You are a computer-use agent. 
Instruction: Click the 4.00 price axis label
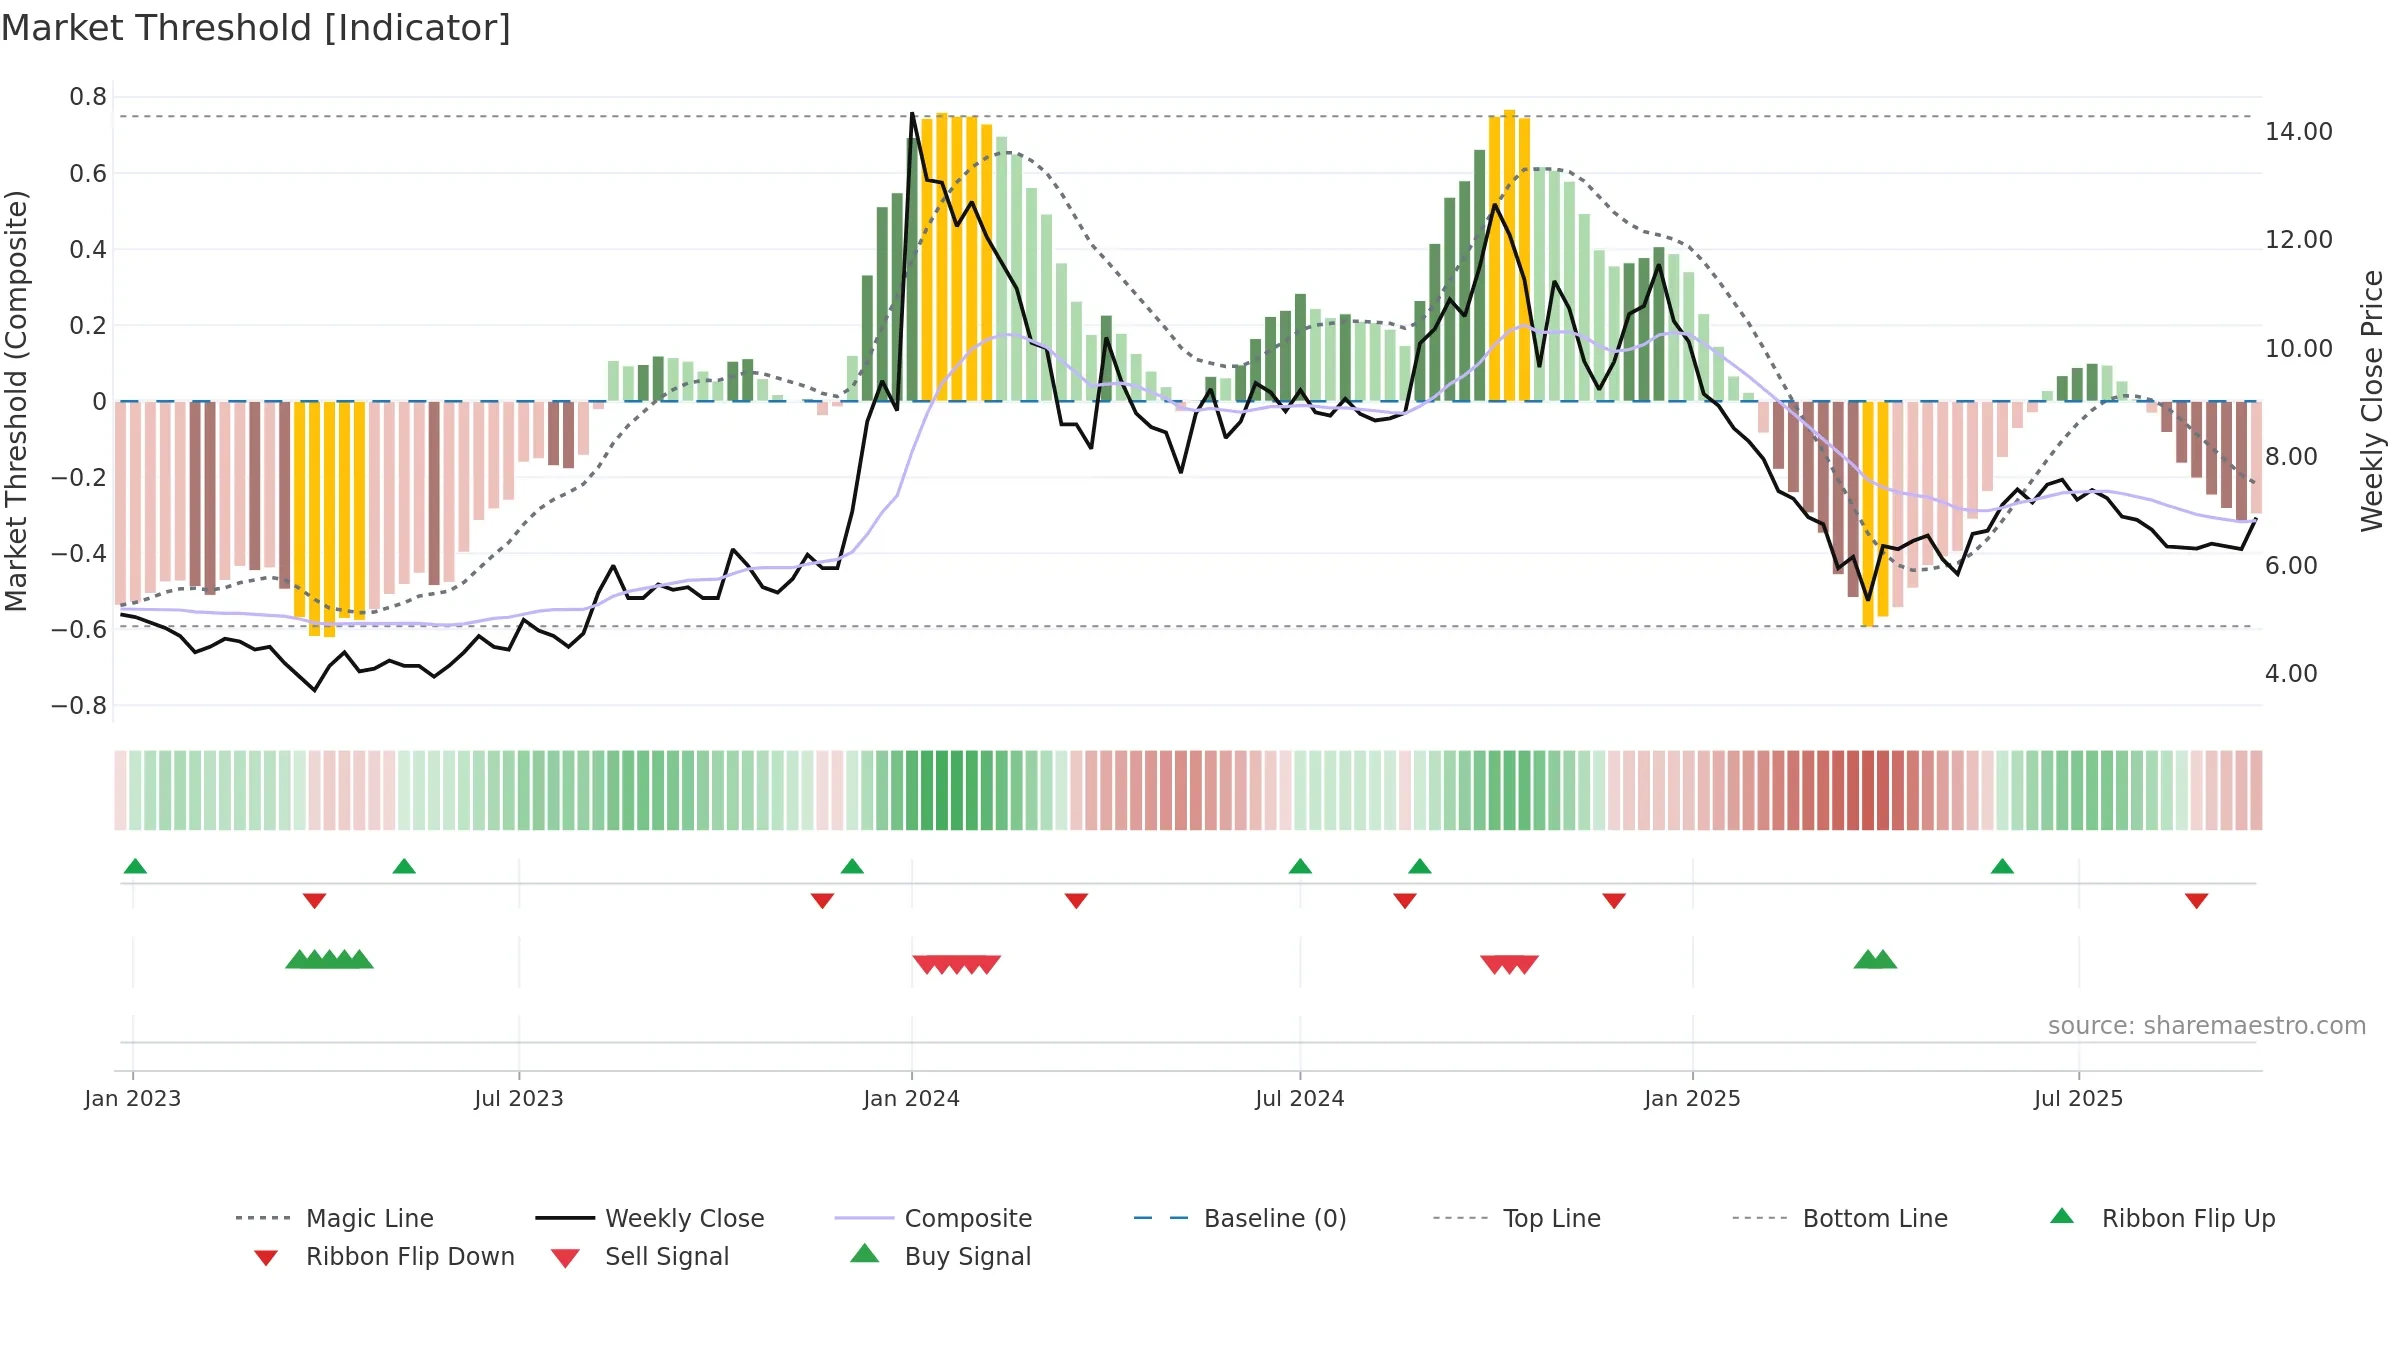pyautogui.click(x=2291, y=674)
